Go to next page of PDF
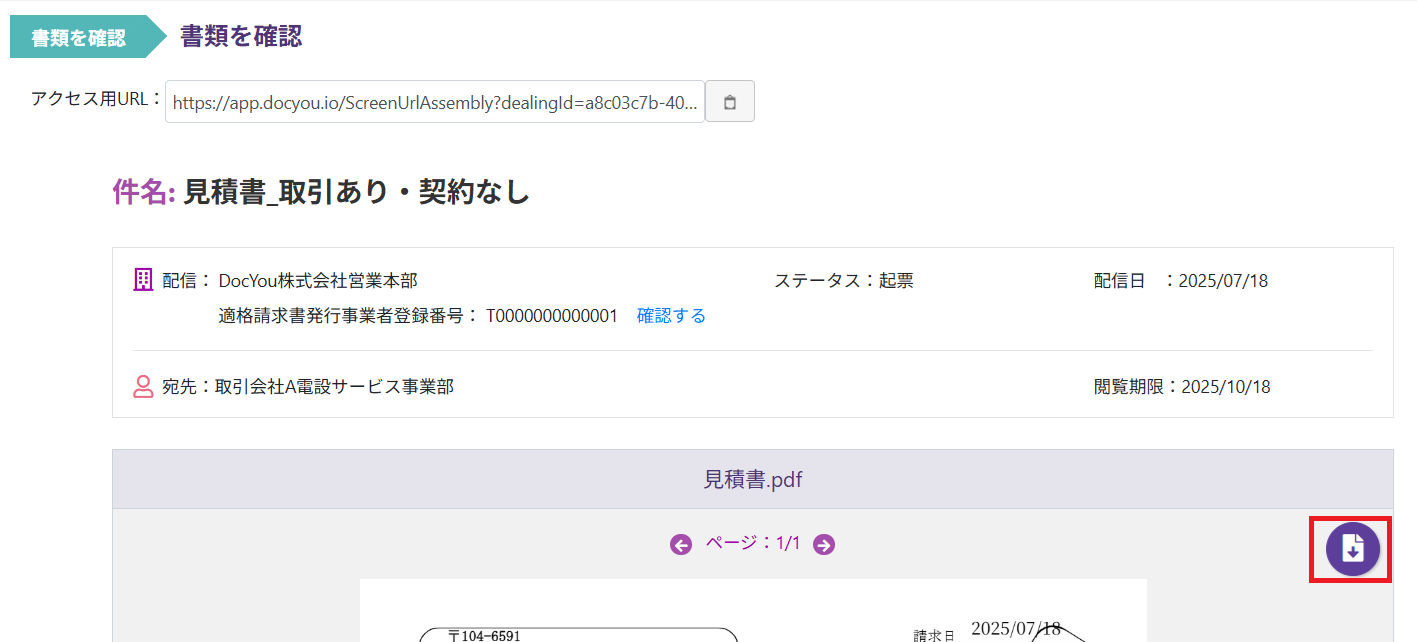 point(824,545)
